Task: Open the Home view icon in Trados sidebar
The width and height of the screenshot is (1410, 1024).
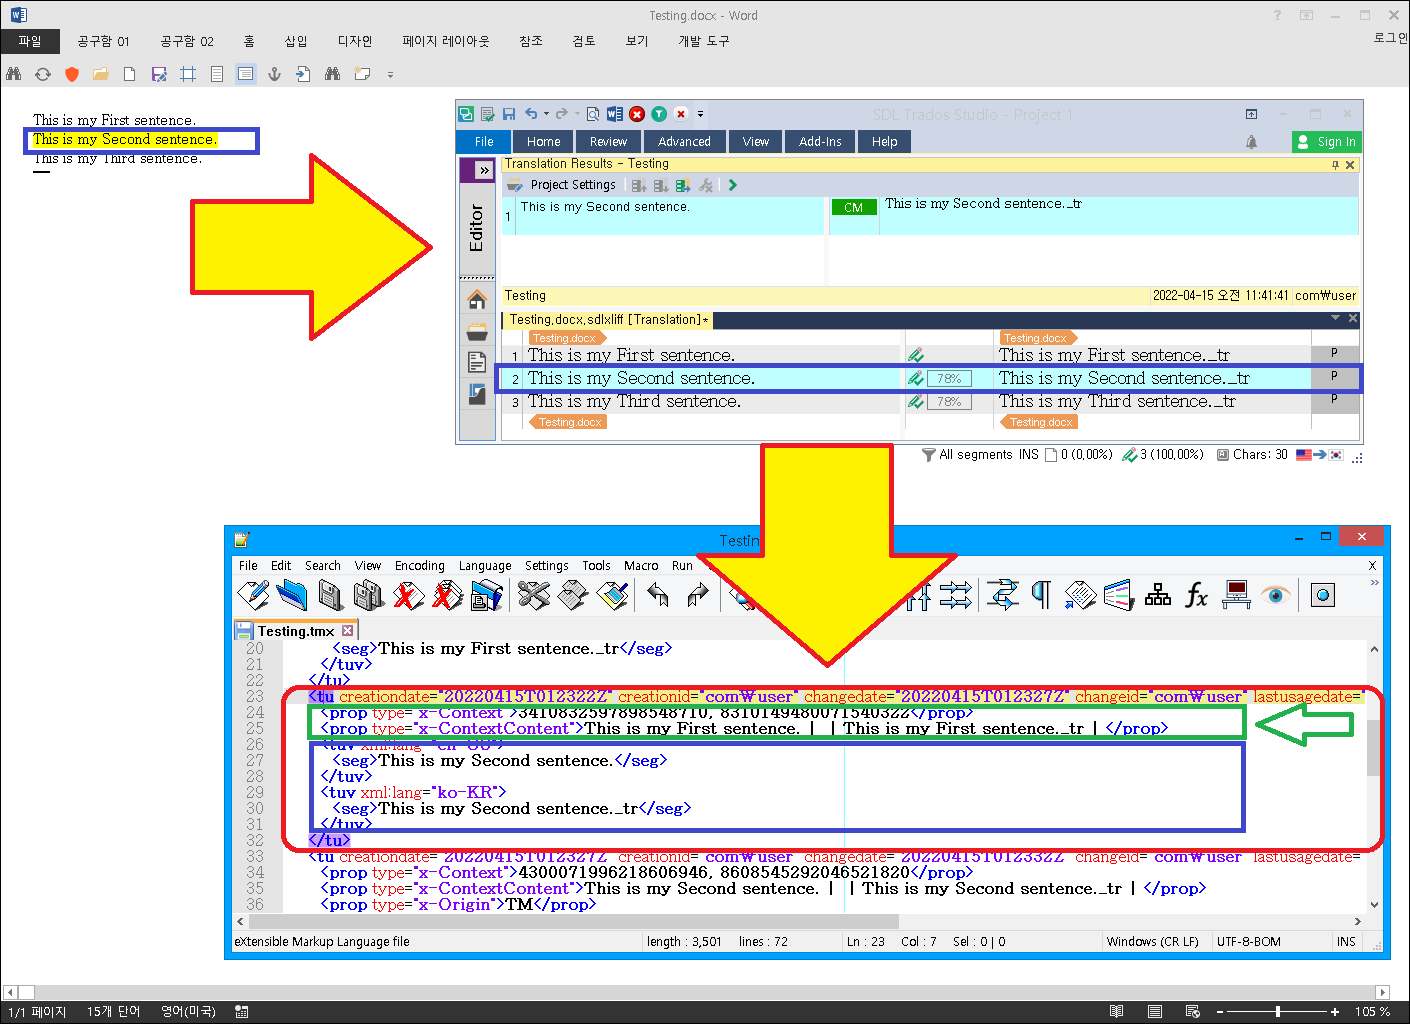Action: [477, 299]
